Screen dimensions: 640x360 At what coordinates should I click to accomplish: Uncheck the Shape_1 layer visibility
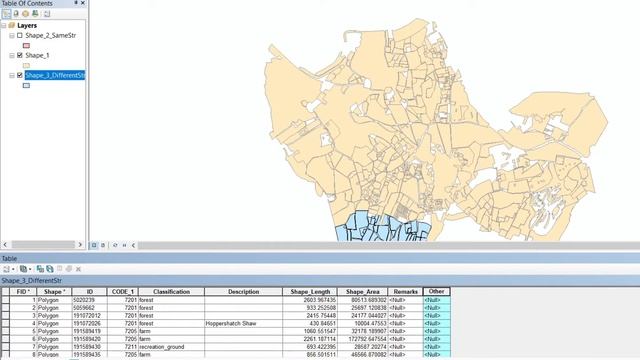[x=20, y=55]
